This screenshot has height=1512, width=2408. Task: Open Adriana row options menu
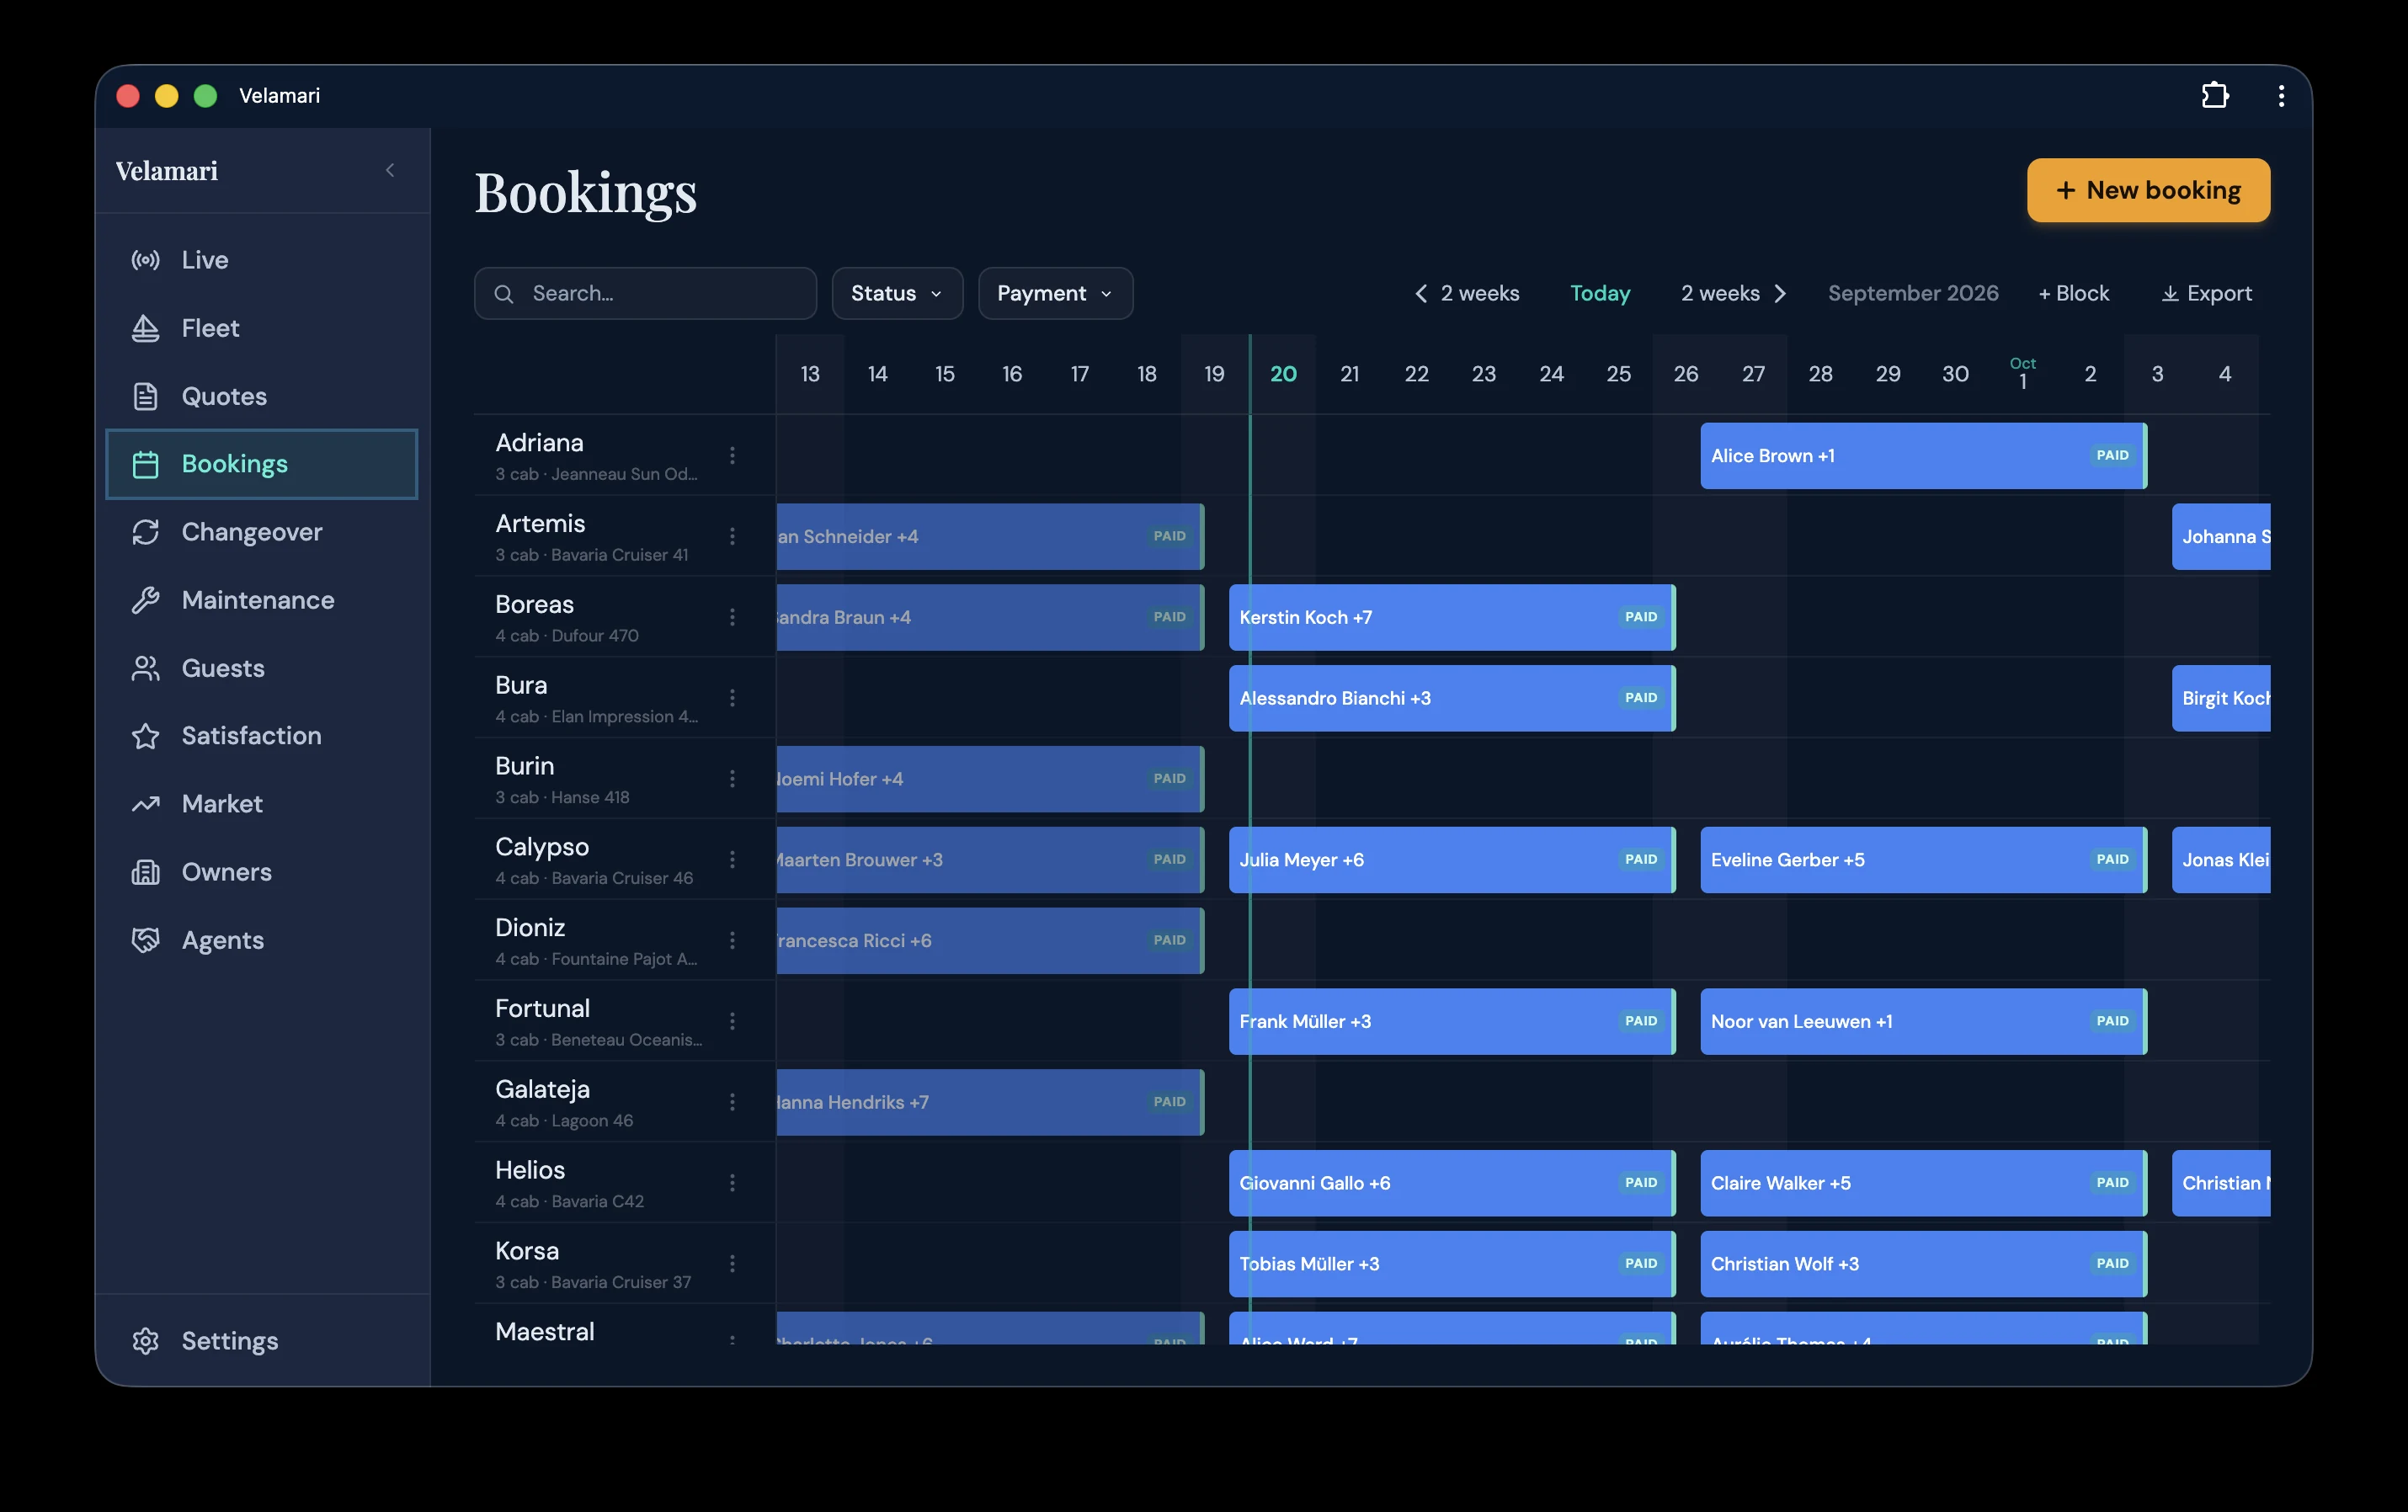point(732,455)
